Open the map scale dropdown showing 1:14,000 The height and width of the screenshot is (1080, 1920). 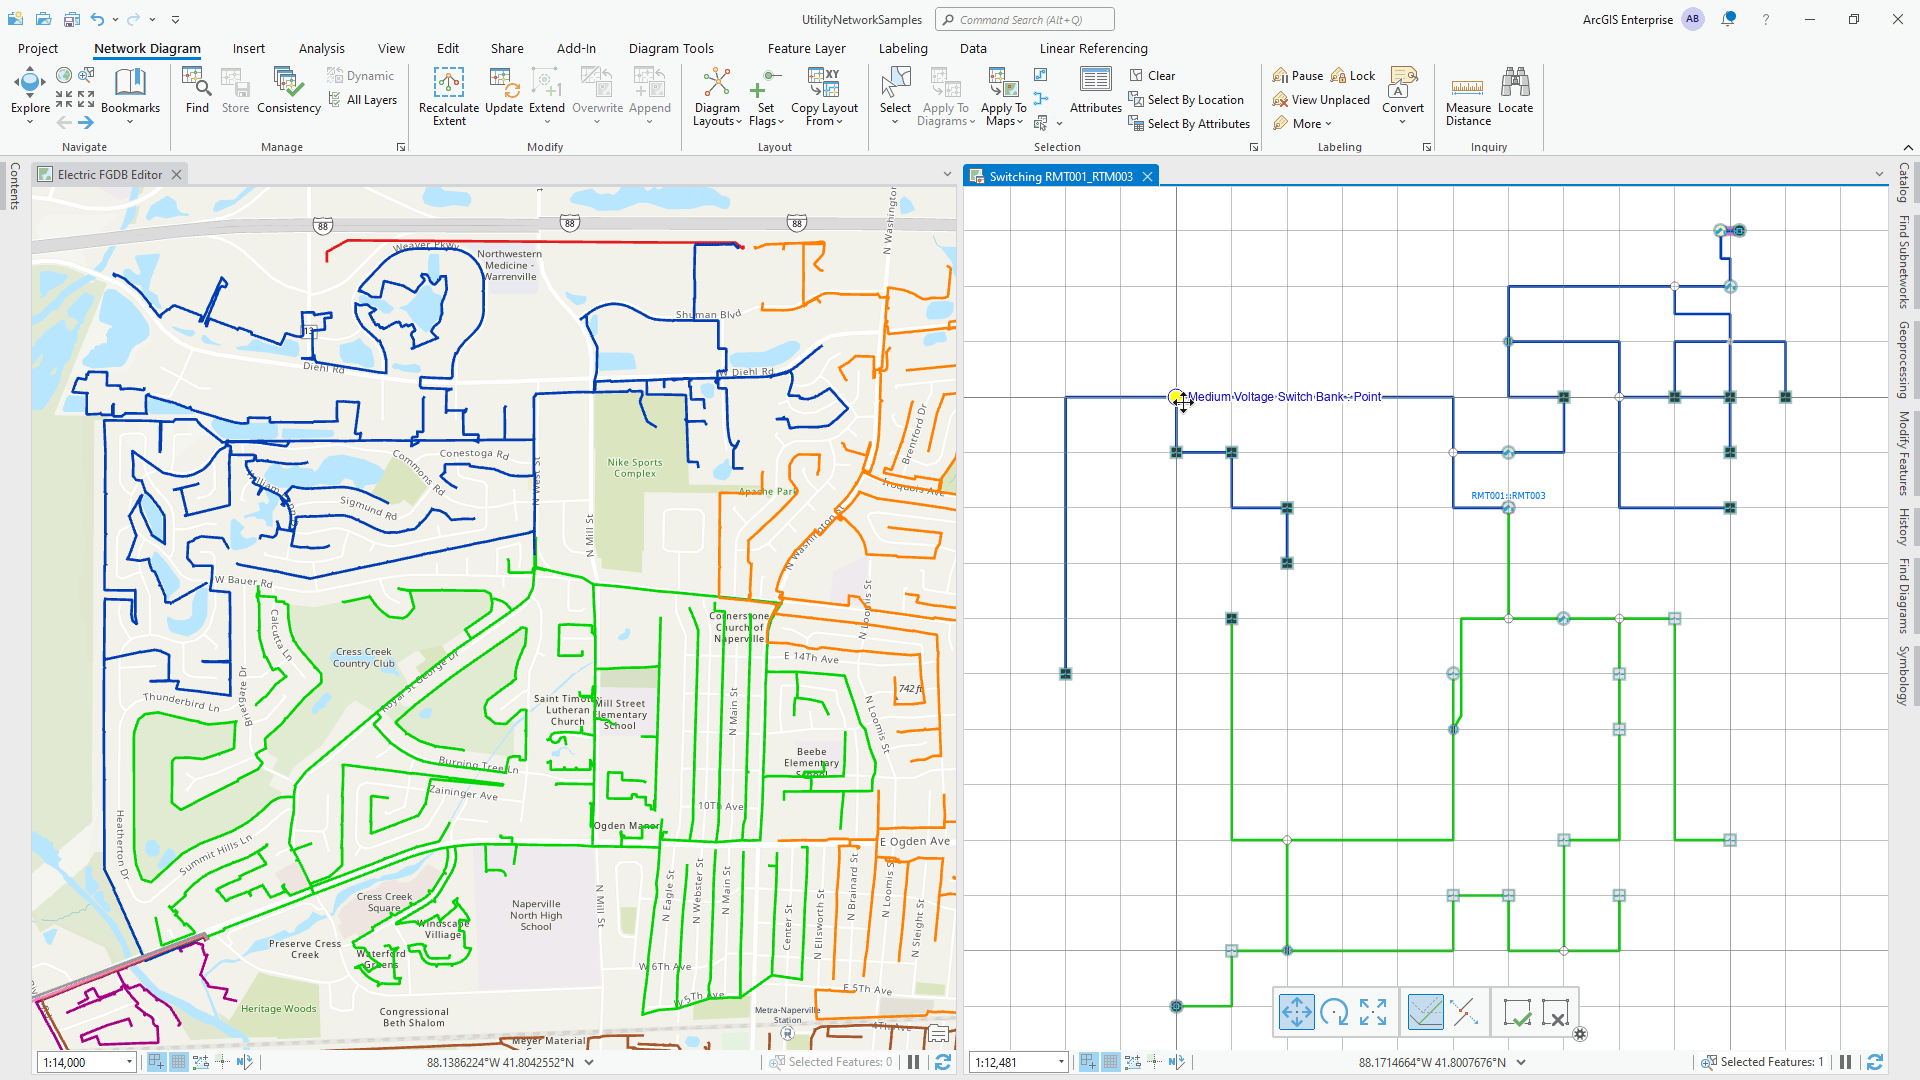(x=128, y=1062)
